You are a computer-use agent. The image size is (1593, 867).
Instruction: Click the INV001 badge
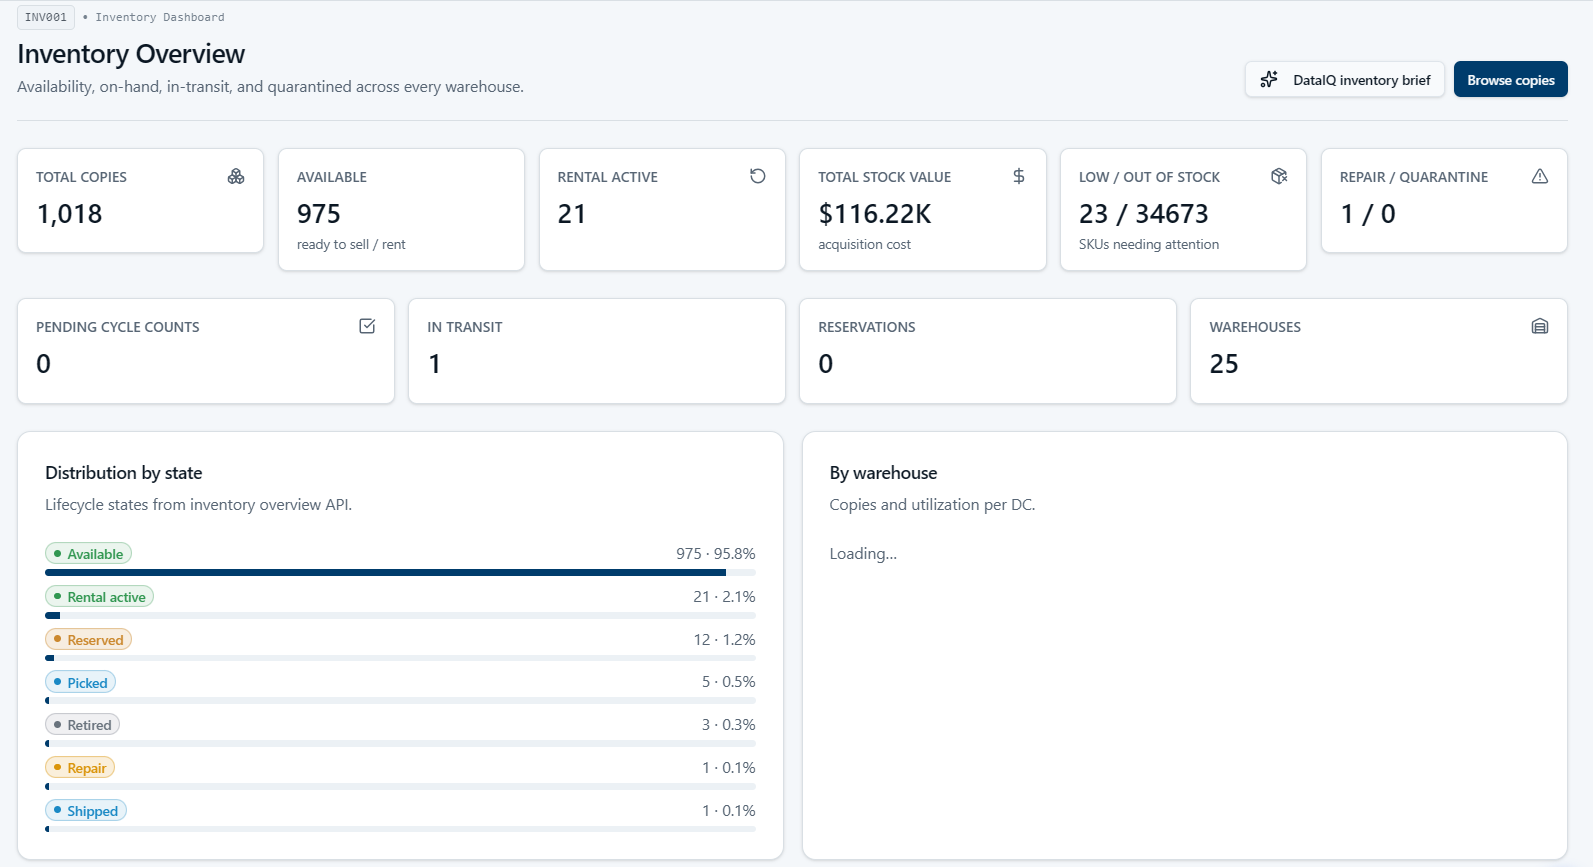point(46,17)
